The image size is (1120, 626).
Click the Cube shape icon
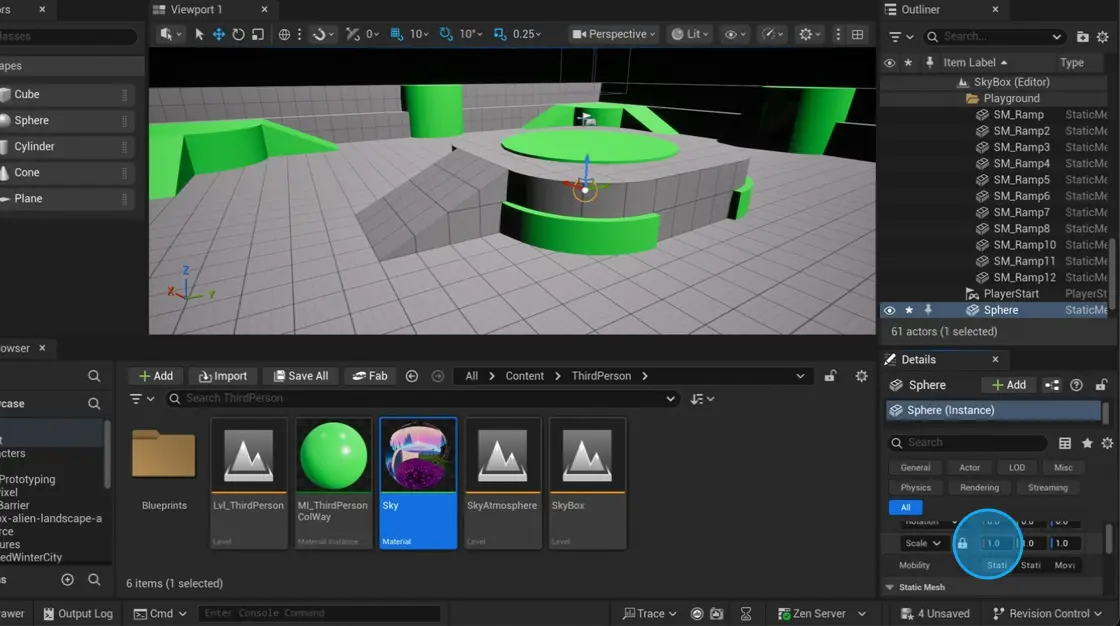pos(7,94)
